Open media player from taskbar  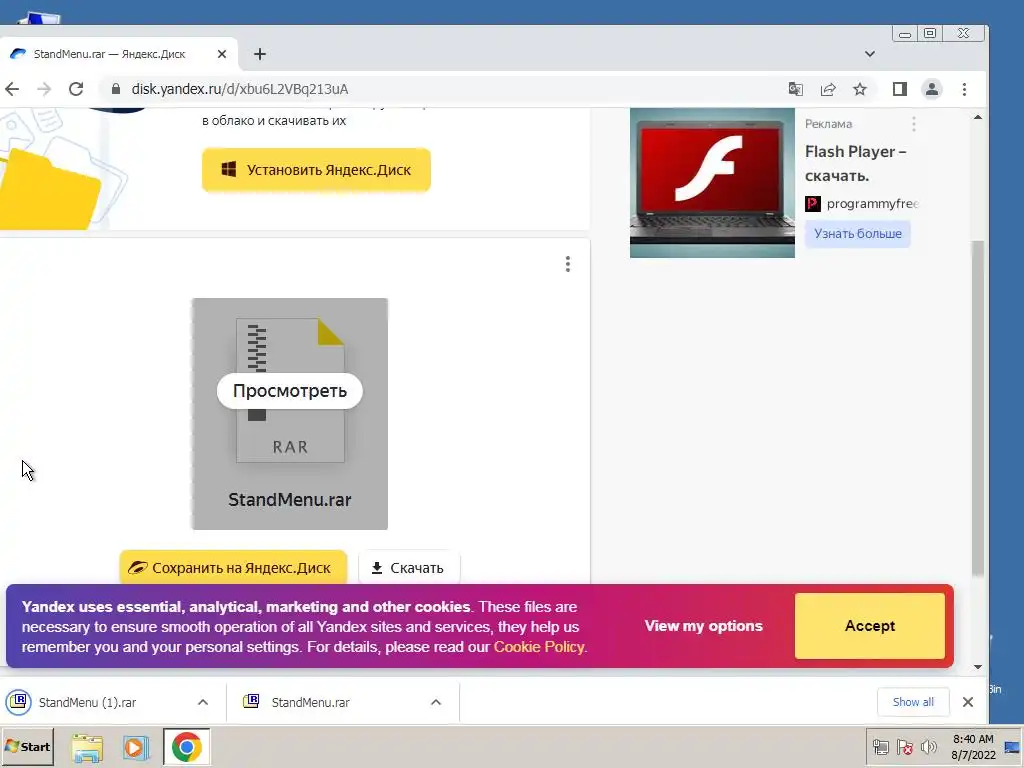pyautogui.click(x=136, y=747)
